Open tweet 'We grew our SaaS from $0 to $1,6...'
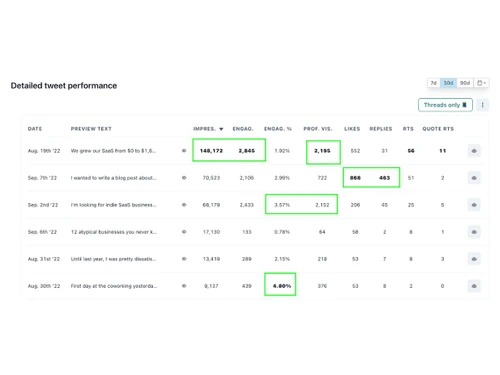Screen dimensions: 500x375 pyautogui.click(x=113, y=151)
